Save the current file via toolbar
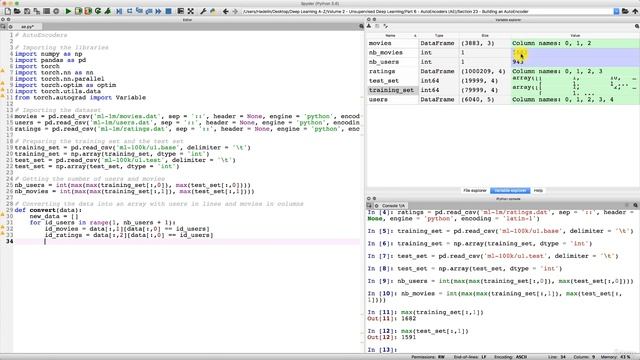 (27, 11)
